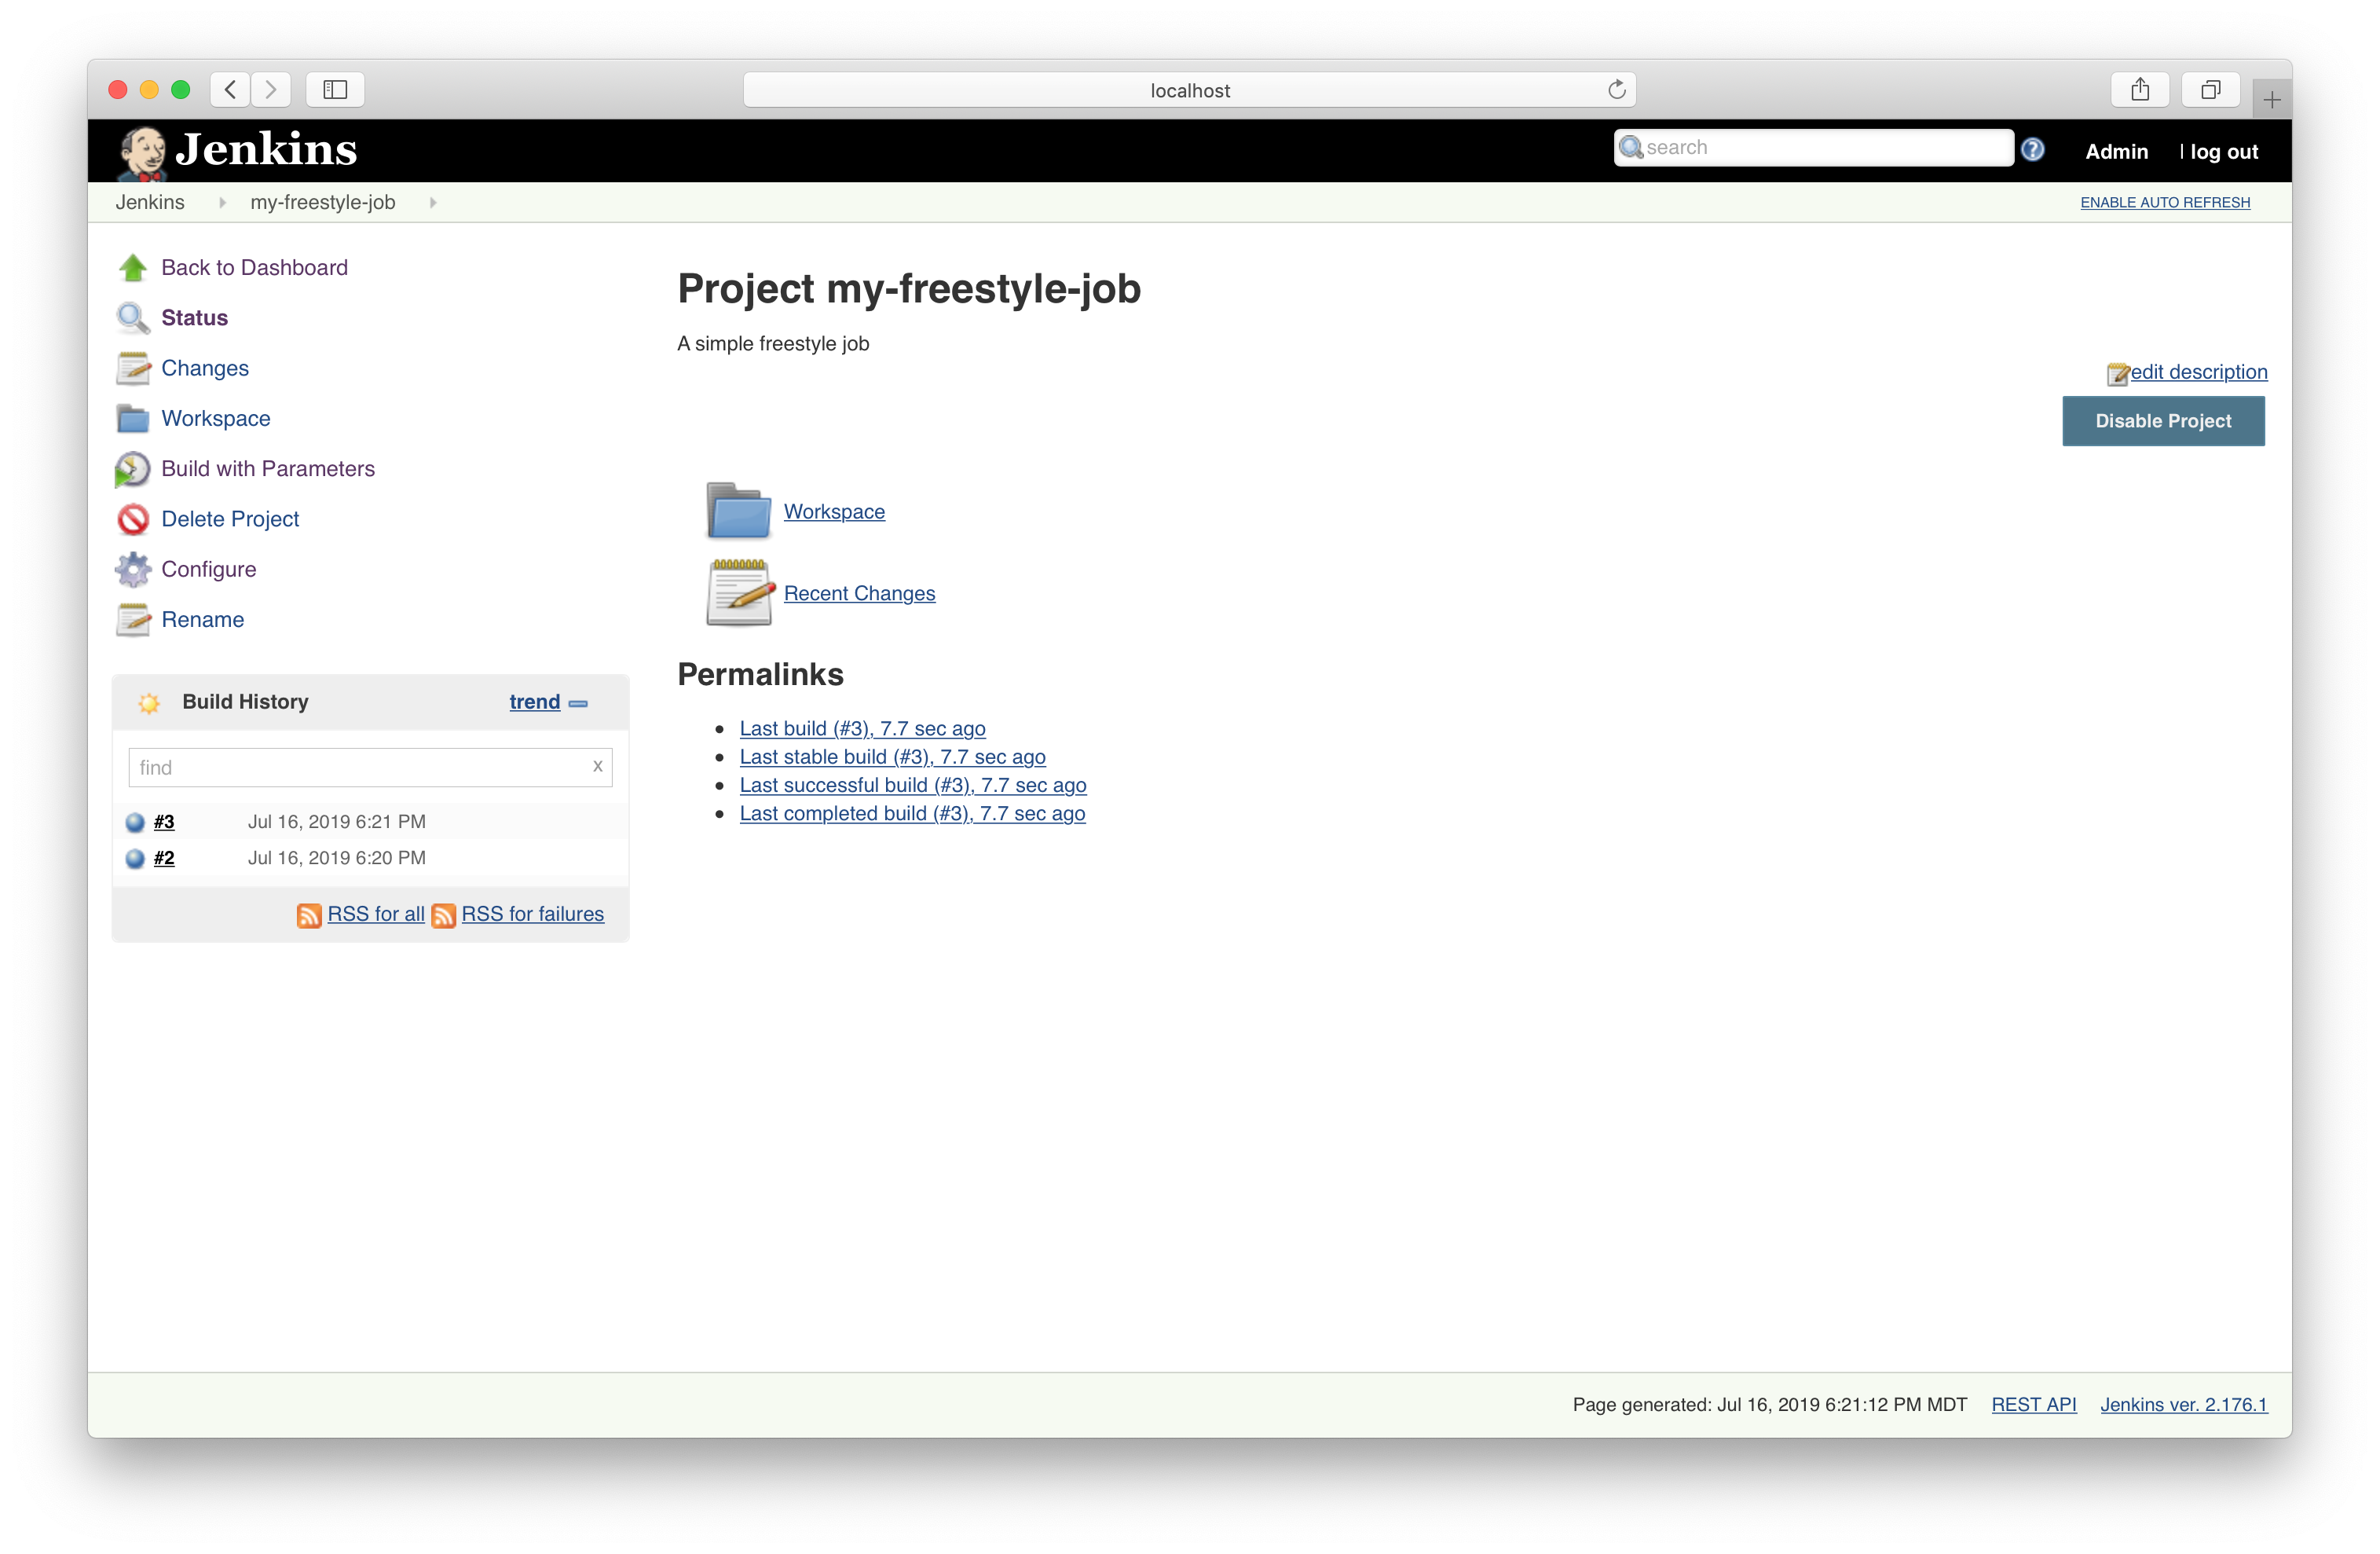Viewport: 2380px width, 1554px height.
Task: Click the Build with Parameters clock icon
Action: [133, 469]
